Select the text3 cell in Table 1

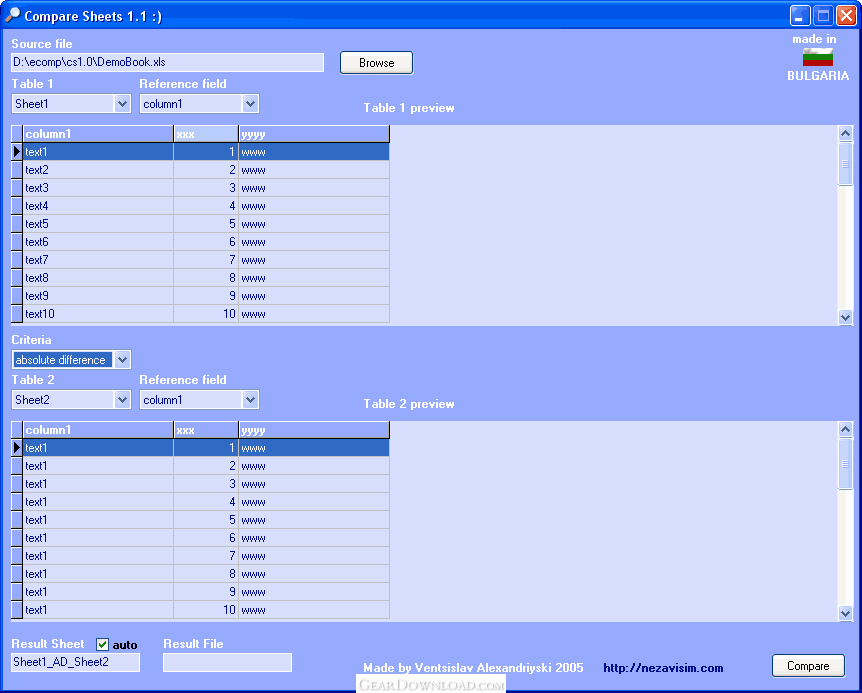click(98, 188)
